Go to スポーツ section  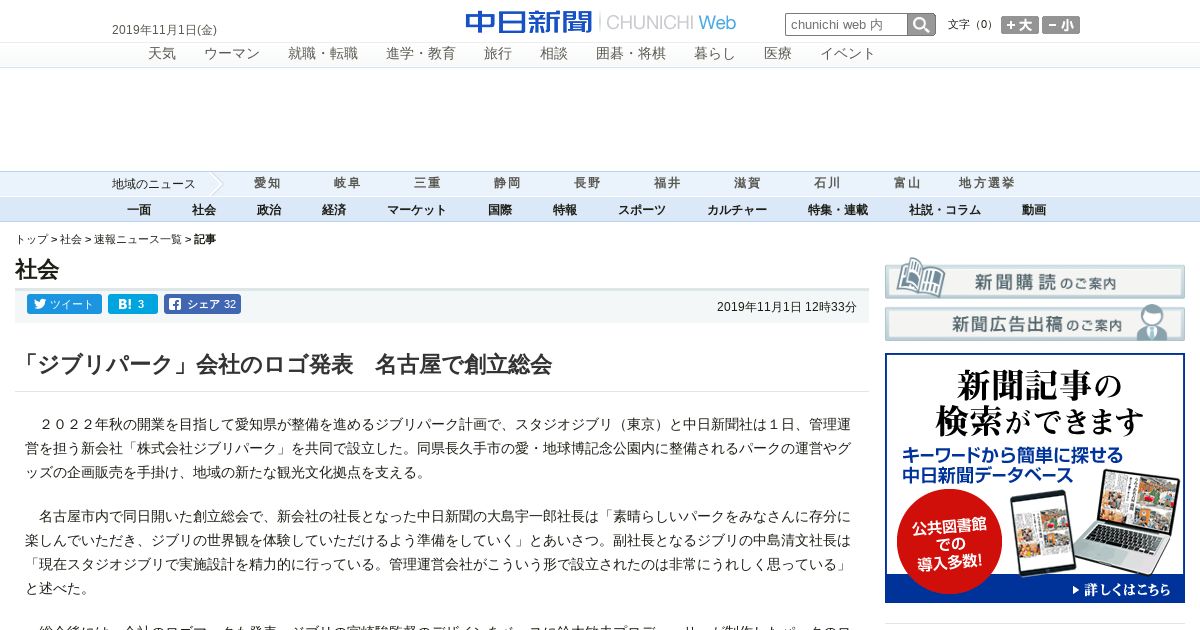642,210
